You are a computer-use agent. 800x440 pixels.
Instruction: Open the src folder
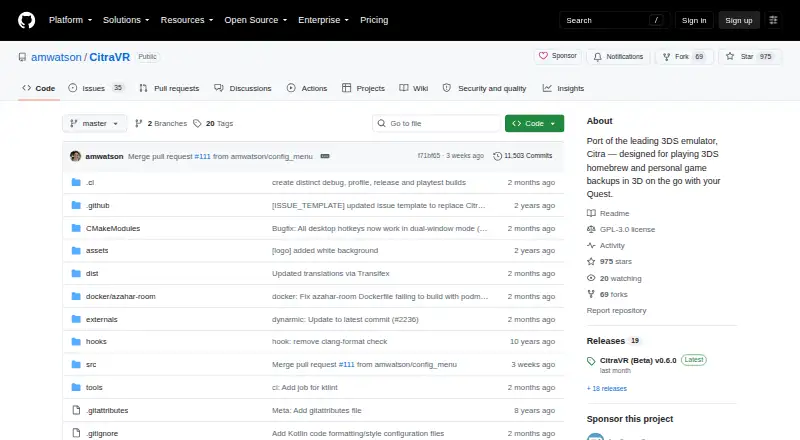pos(91,364)
